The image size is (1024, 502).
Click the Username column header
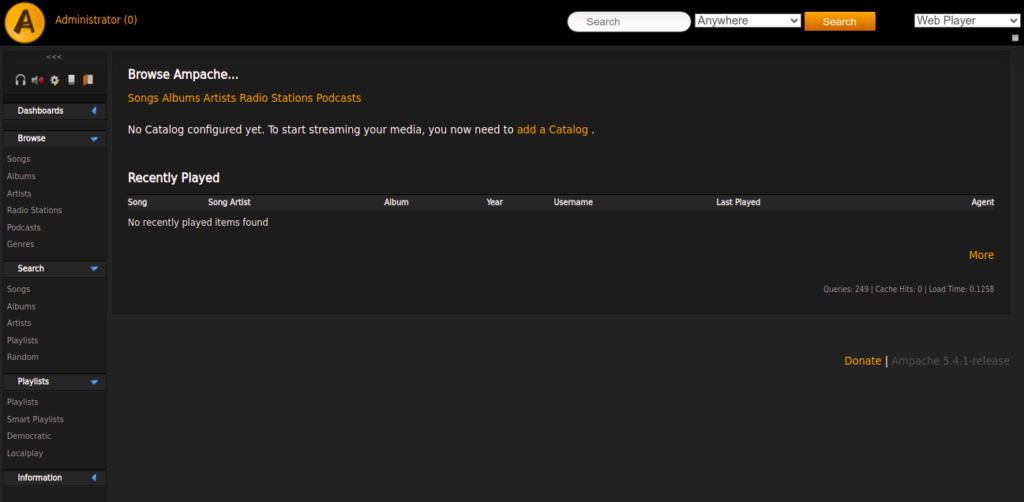point(573,202)
